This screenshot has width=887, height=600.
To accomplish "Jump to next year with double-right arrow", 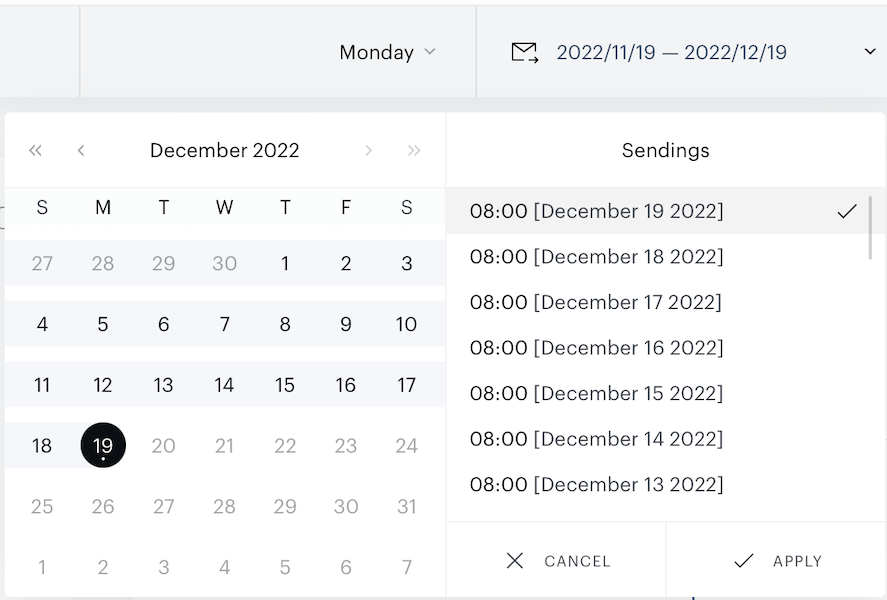I will (x=414, y=150).
